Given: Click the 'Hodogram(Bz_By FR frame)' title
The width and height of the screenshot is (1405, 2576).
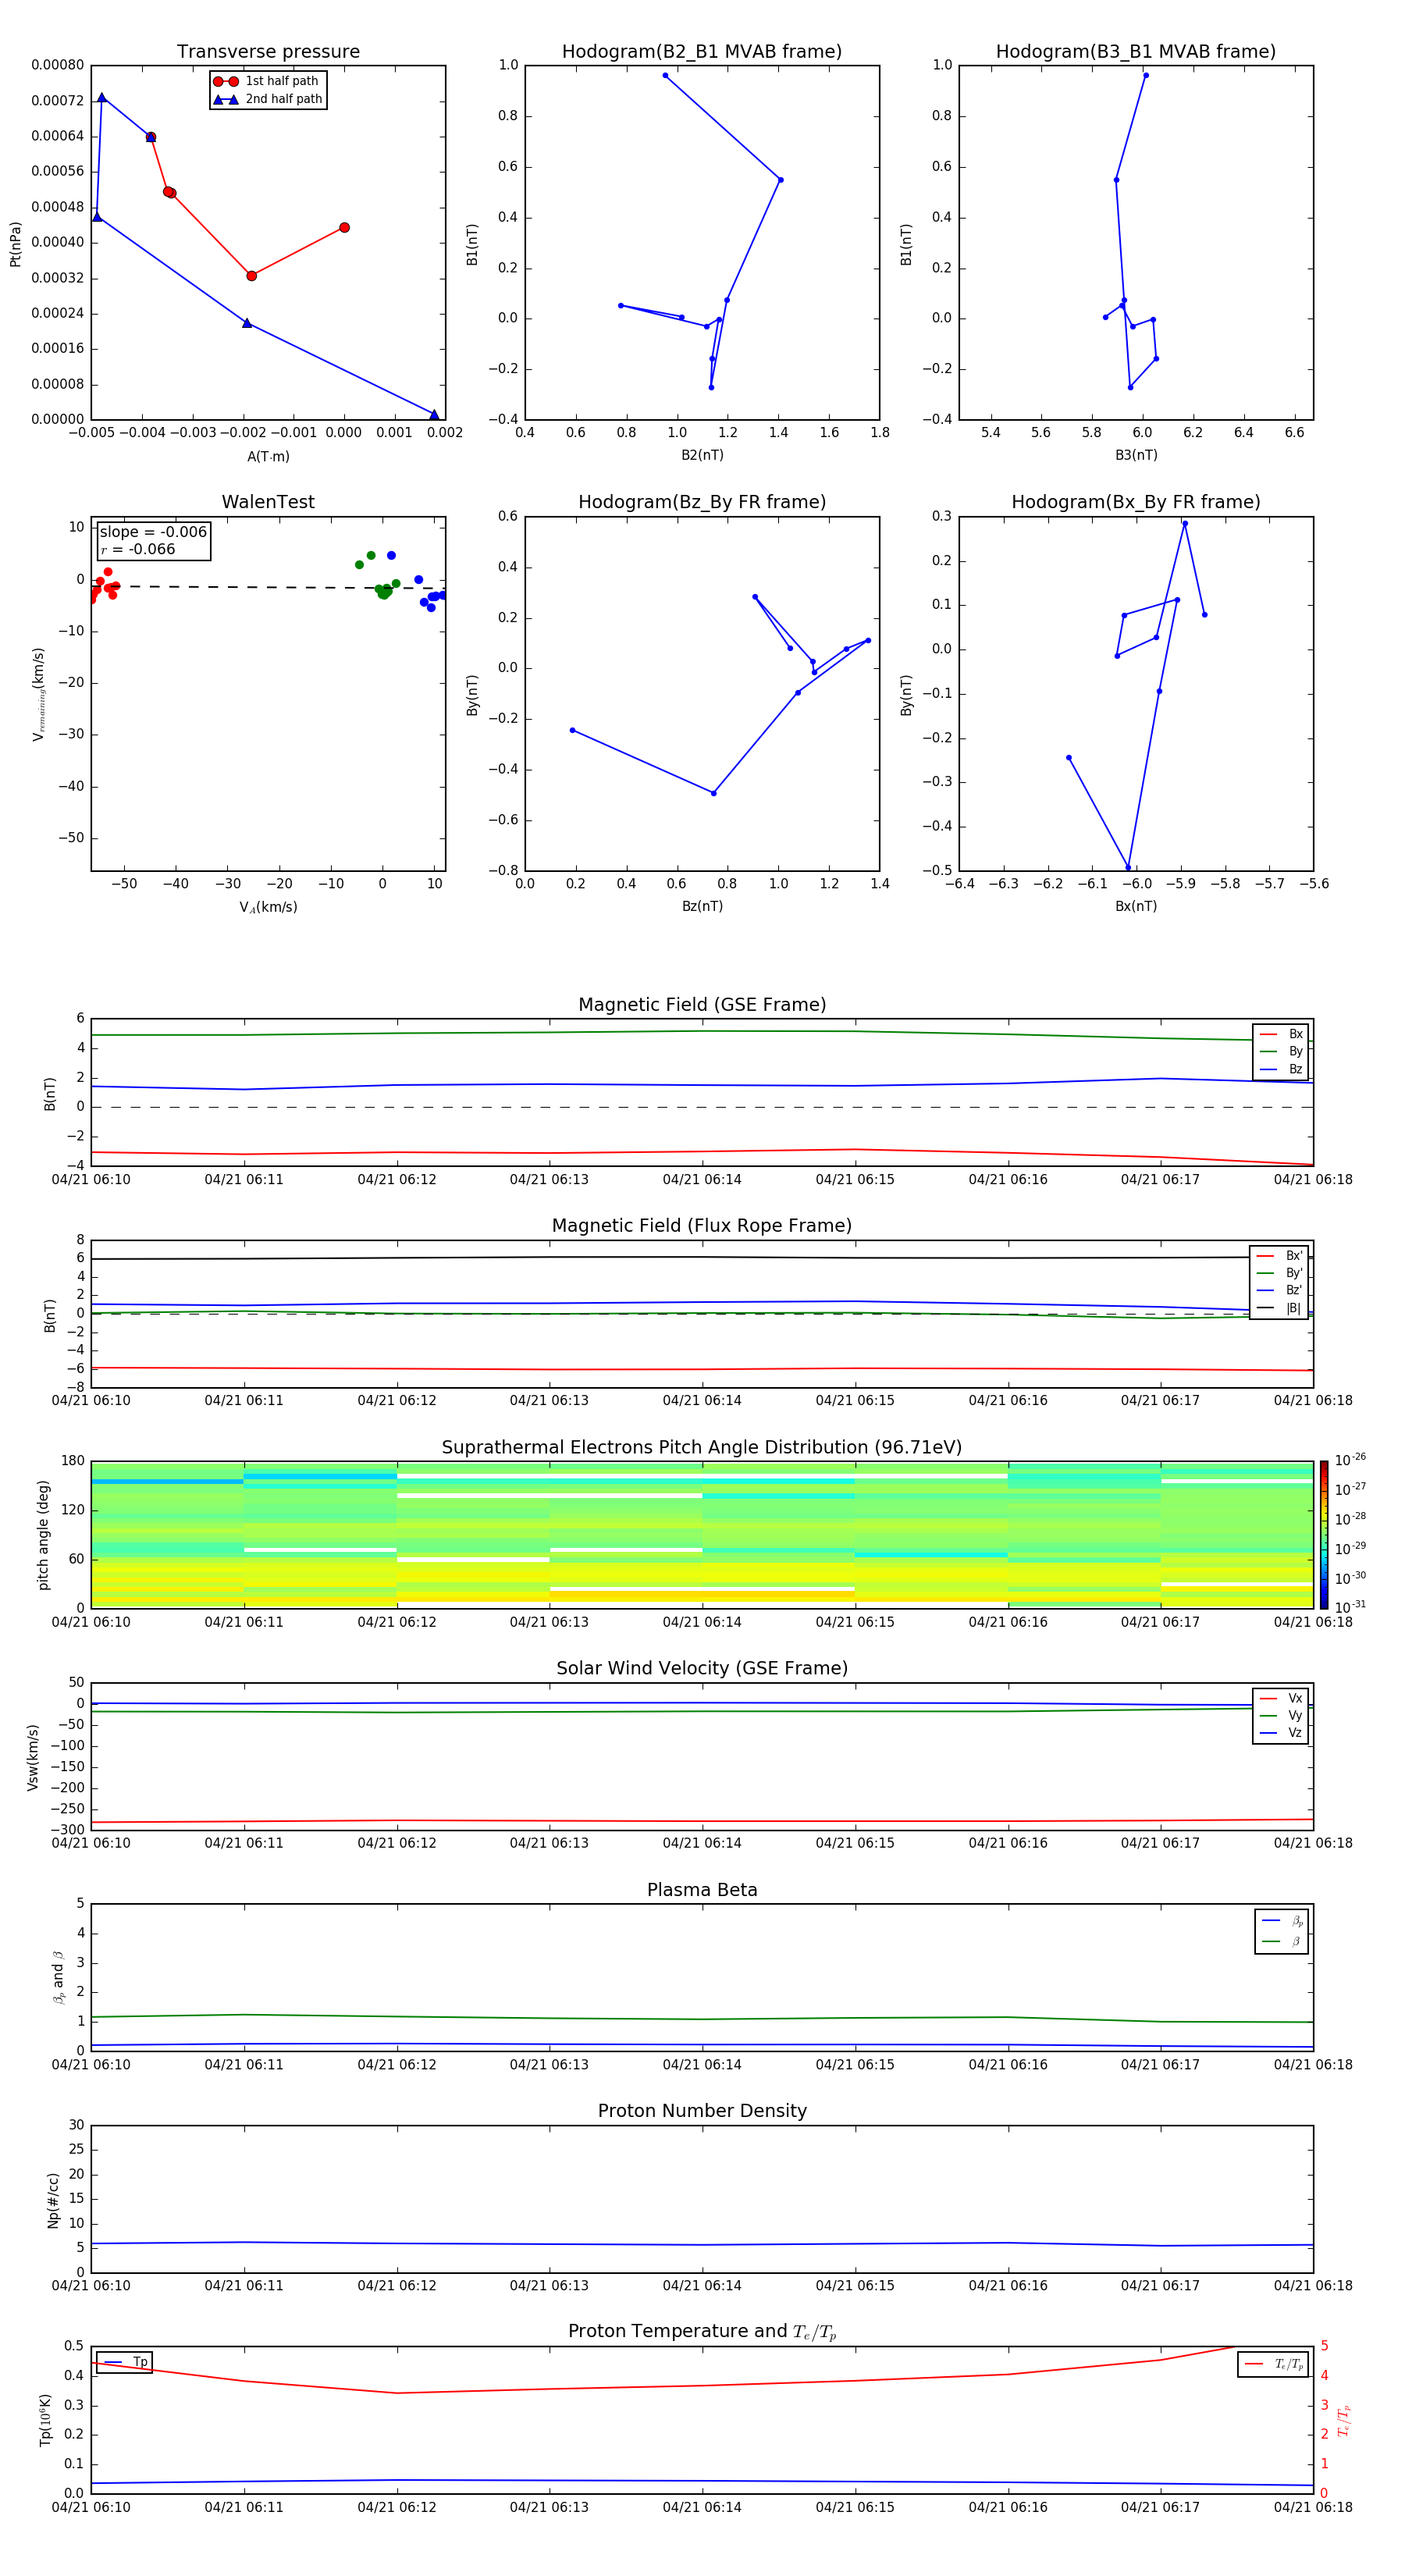Looking at the screenshot, I should coord(702,502).
